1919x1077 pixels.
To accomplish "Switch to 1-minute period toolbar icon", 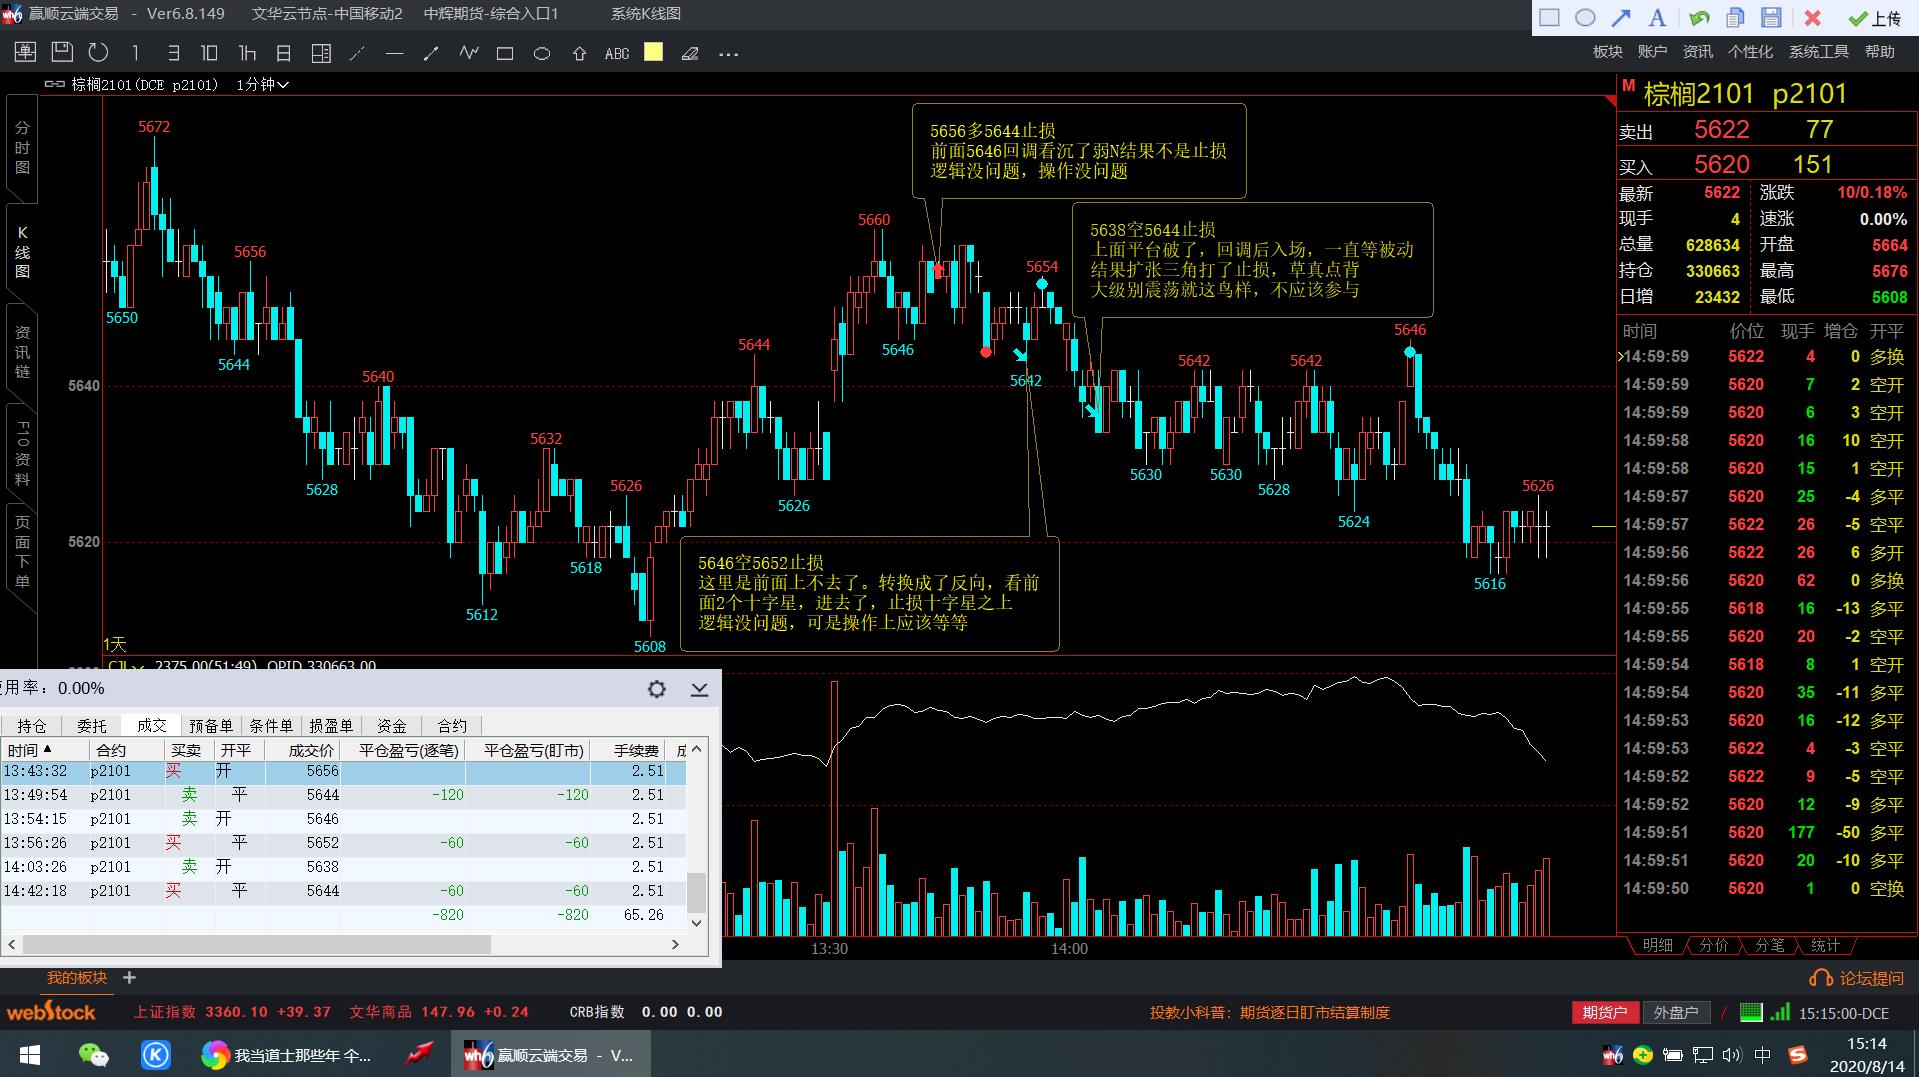I will (x=135, y=53).
